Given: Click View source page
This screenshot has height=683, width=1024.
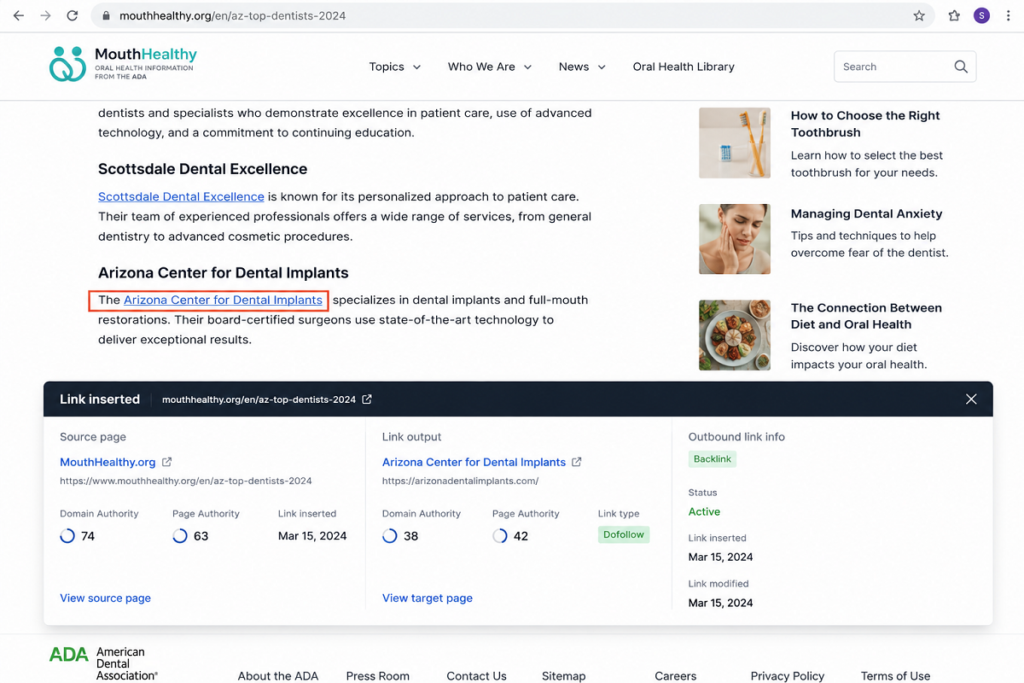Looking at the screenshot, I should coord(105,597).
